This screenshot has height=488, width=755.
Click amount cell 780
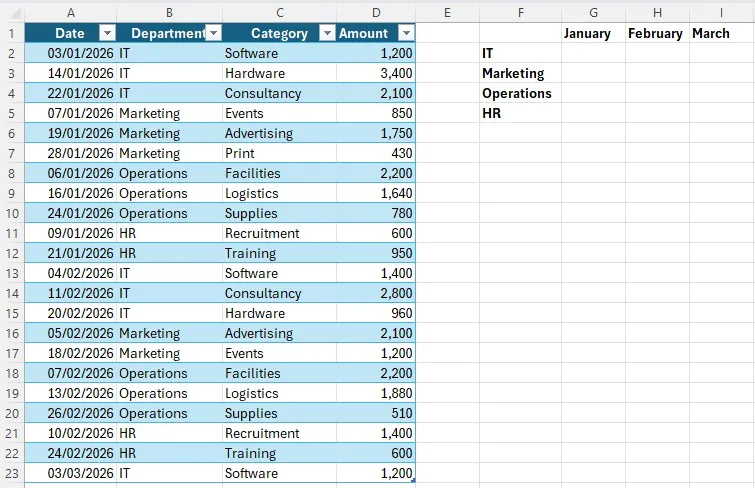pyautogui.click(x=376, y=213)
